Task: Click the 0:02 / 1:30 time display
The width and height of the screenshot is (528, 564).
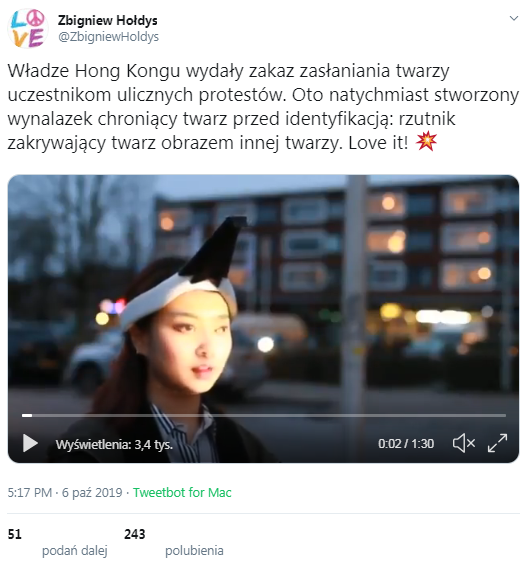Action: pos(406,444)
